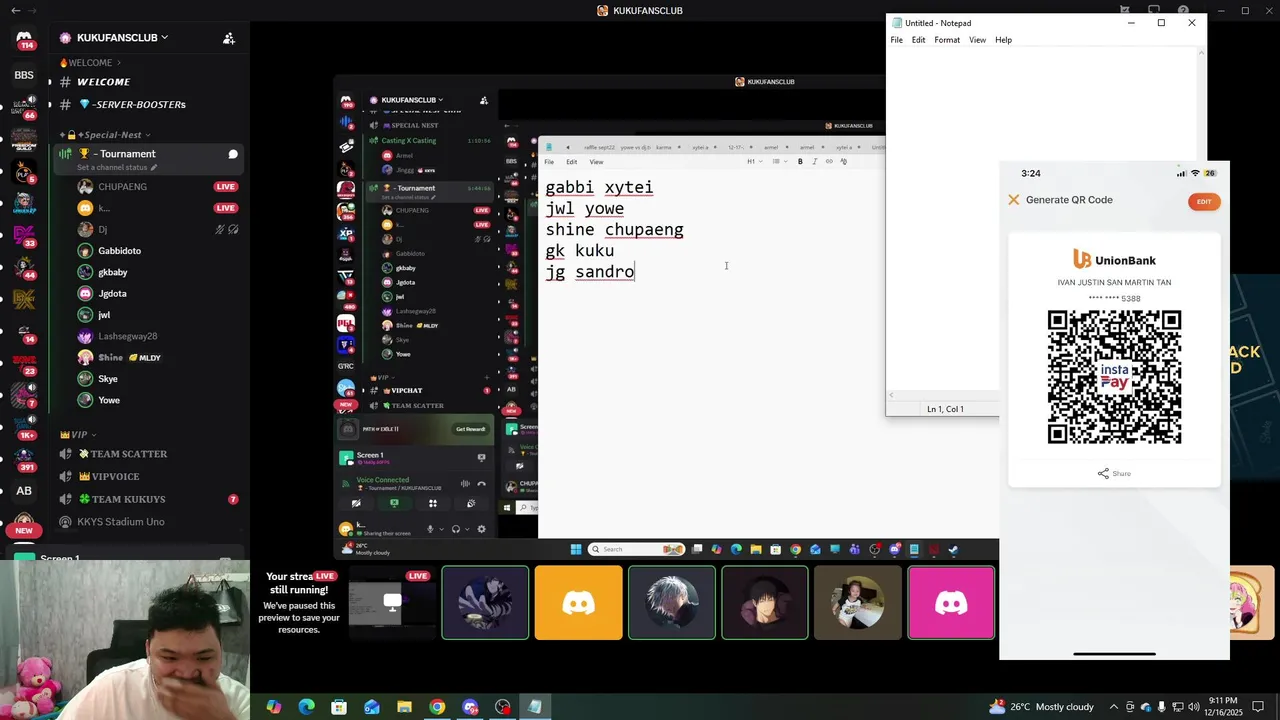This screenshot has height=720, width=1280.
Task: Toggle screen share button in streamed voice controls
Action: pyautogui.click(x=394, y=503)
